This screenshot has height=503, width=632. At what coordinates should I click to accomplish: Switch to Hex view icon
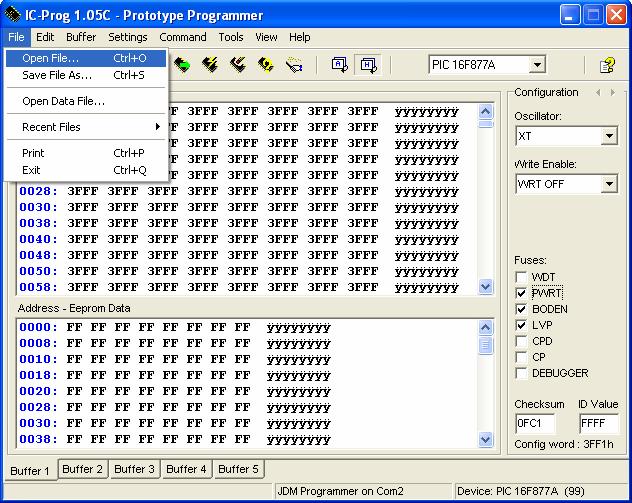coord(368,64)
